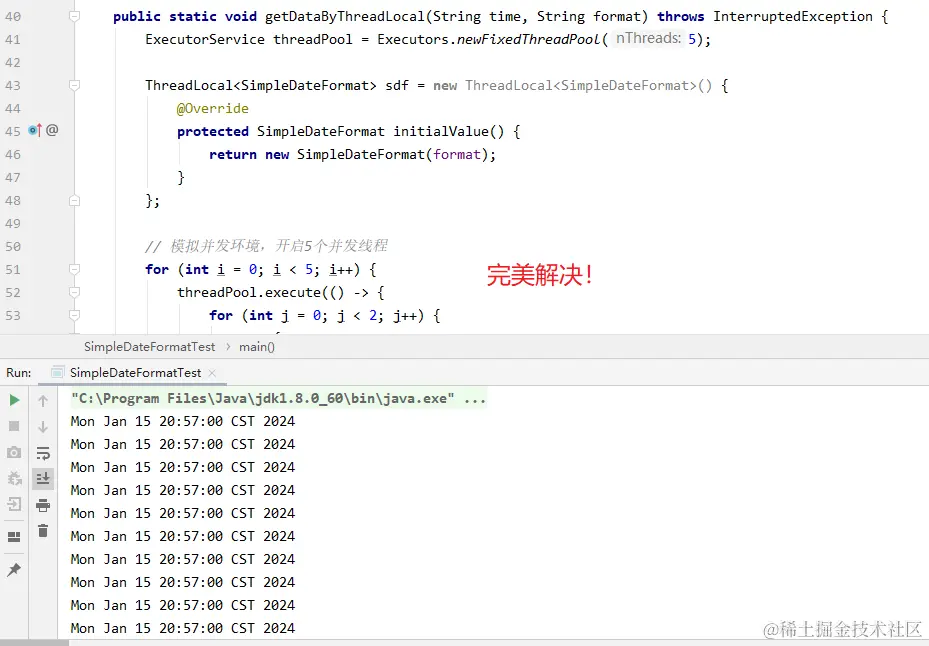Click the down-the-stack-trace arrow button

coord(41,425)
